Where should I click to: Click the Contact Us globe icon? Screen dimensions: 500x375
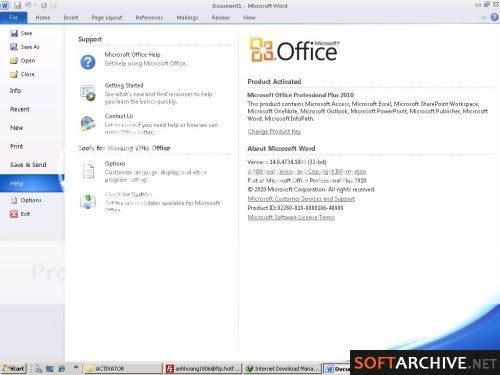pyautogui.click(x=88, y=124)
